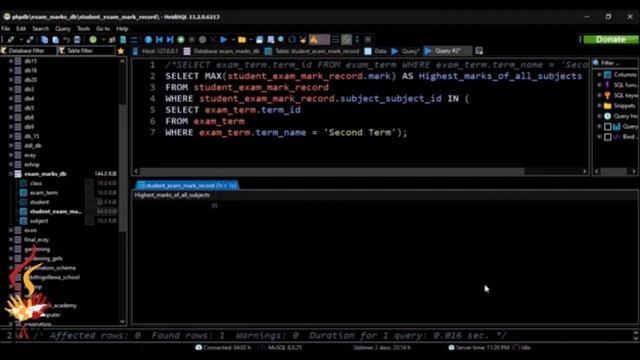Click the database tree vertical scrollbar
640x360 pixels.
point(122,191)
